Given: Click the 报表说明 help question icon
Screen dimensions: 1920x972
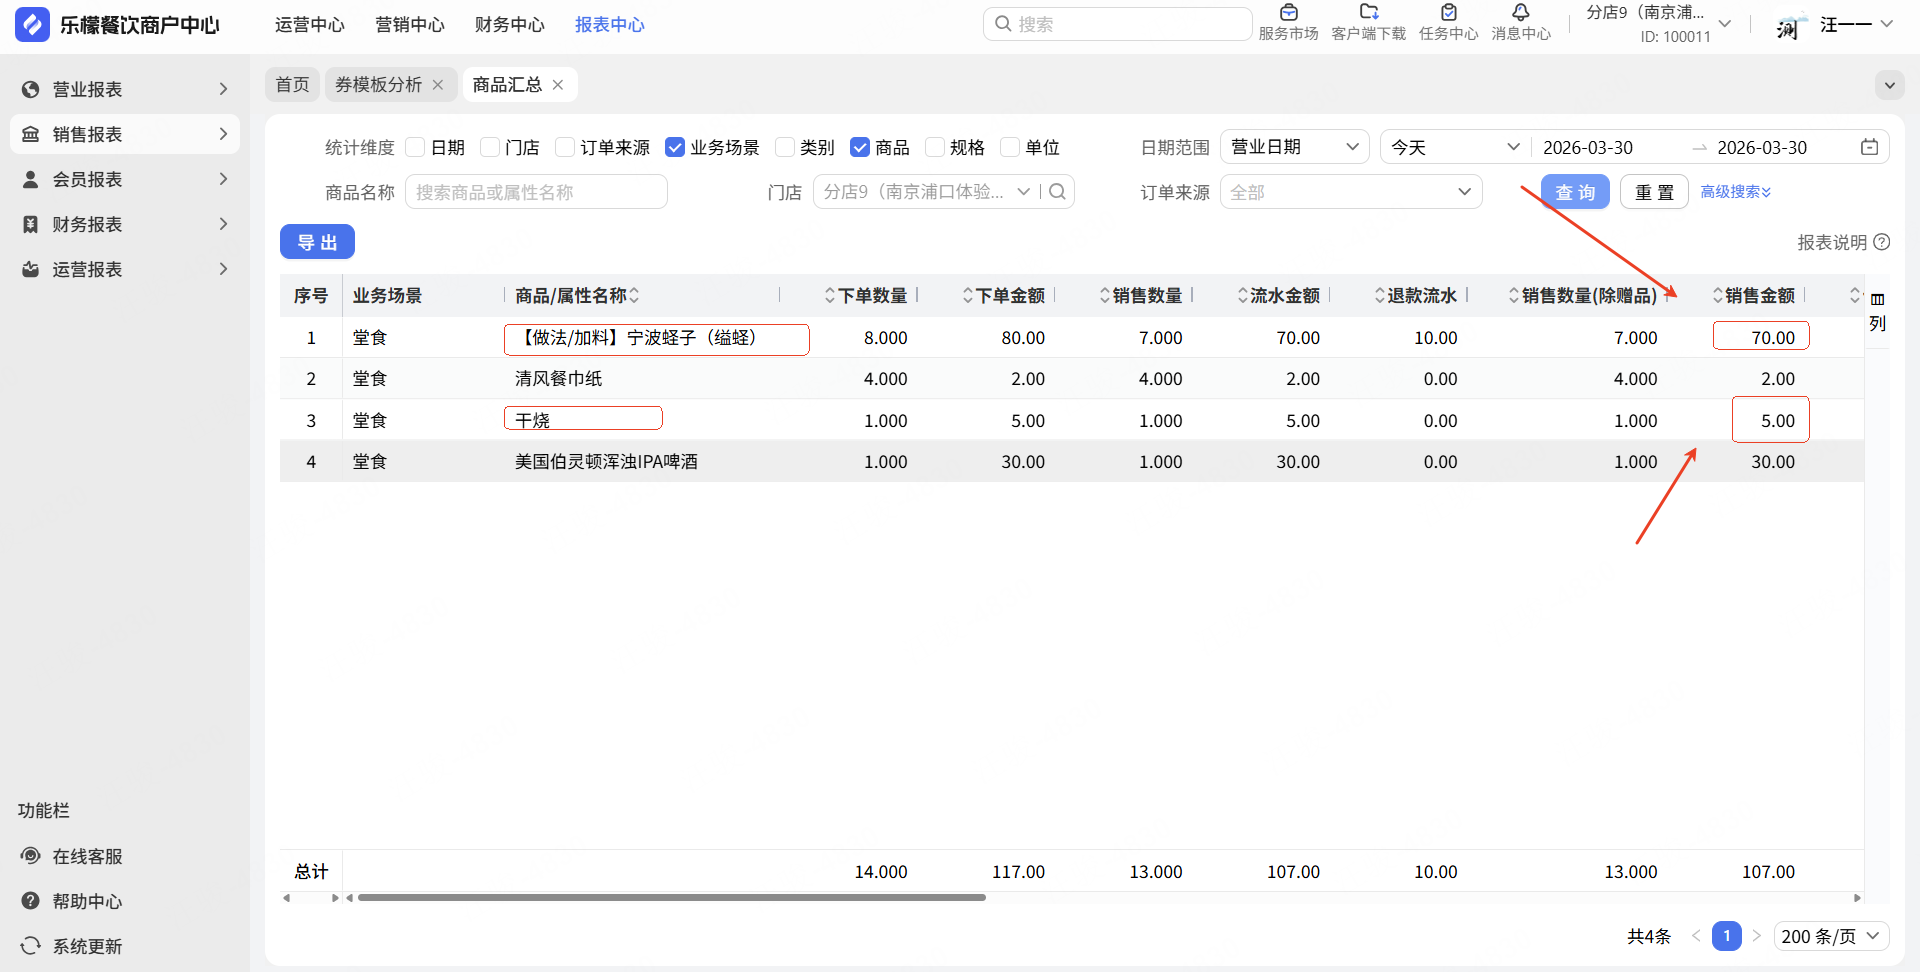Looking at the screenshot, I should (1882, 242).
